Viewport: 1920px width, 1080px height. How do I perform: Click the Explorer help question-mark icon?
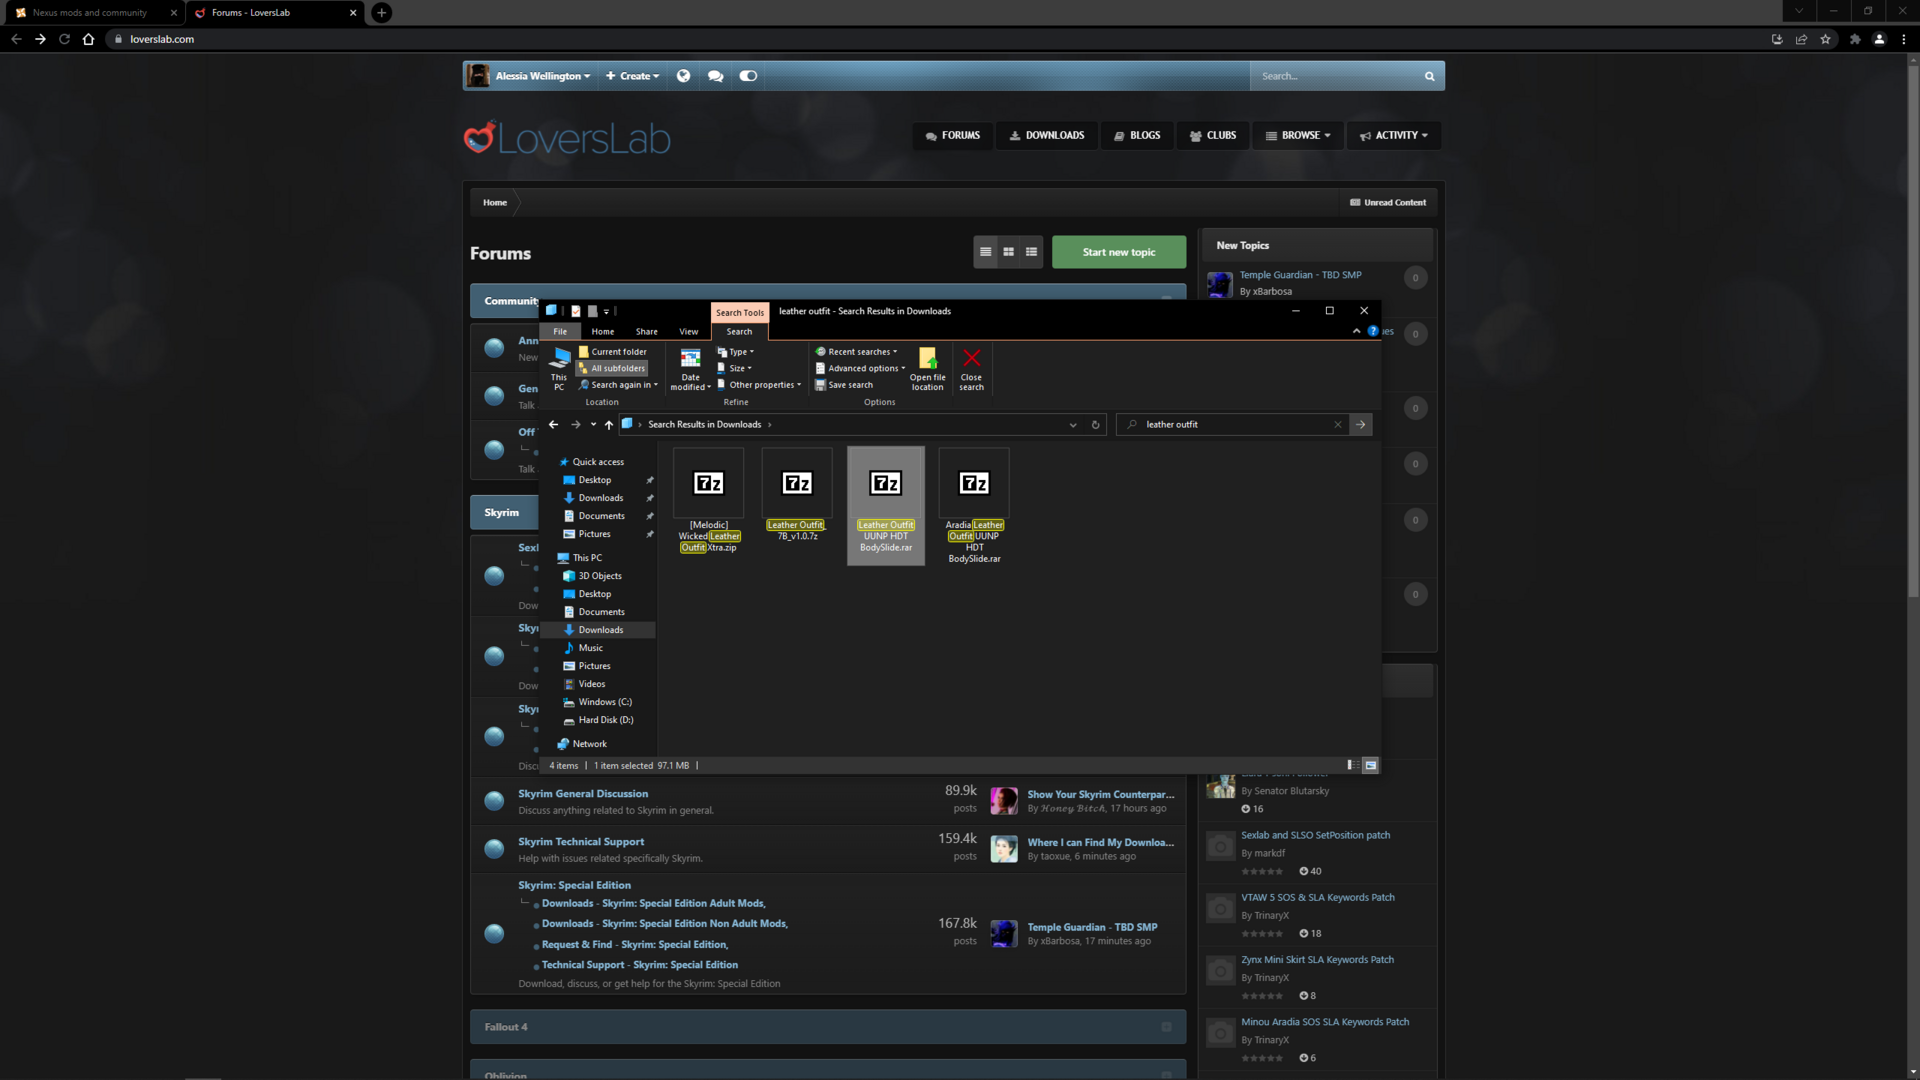(1373, 331)
